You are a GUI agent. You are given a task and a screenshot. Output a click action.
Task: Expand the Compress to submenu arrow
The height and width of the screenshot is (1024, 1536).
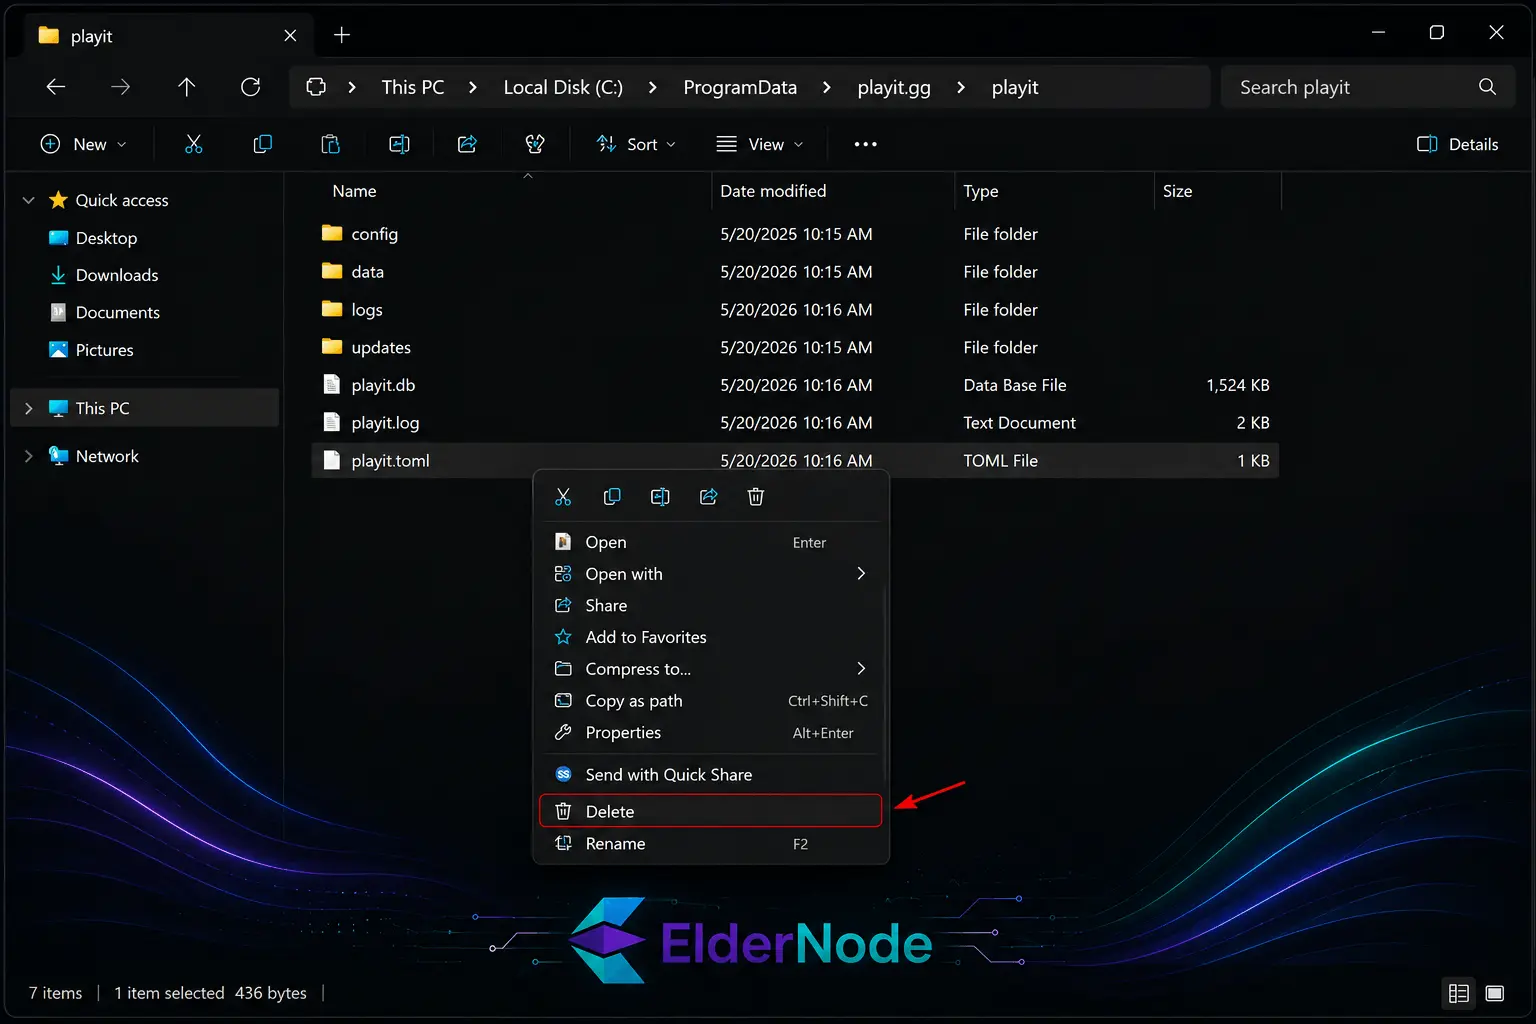861,668
